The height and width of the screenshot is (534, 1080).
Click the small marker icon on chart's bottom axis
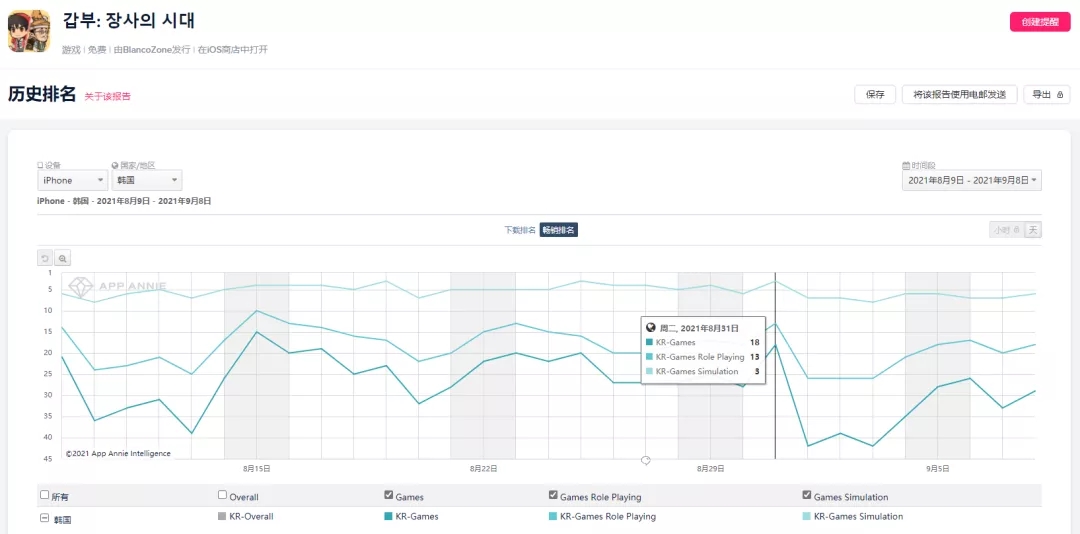click(x=646, y=461)
